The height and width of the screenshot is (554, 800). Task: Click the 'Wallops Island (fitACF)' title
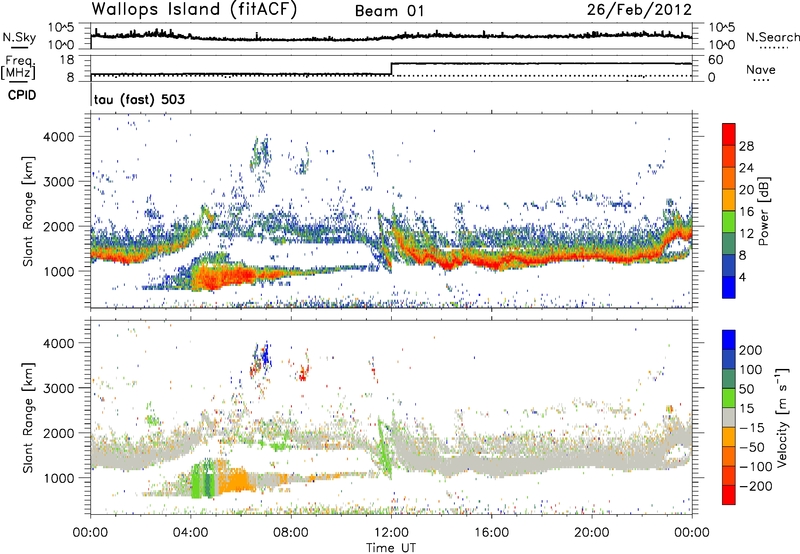point(194,10)
